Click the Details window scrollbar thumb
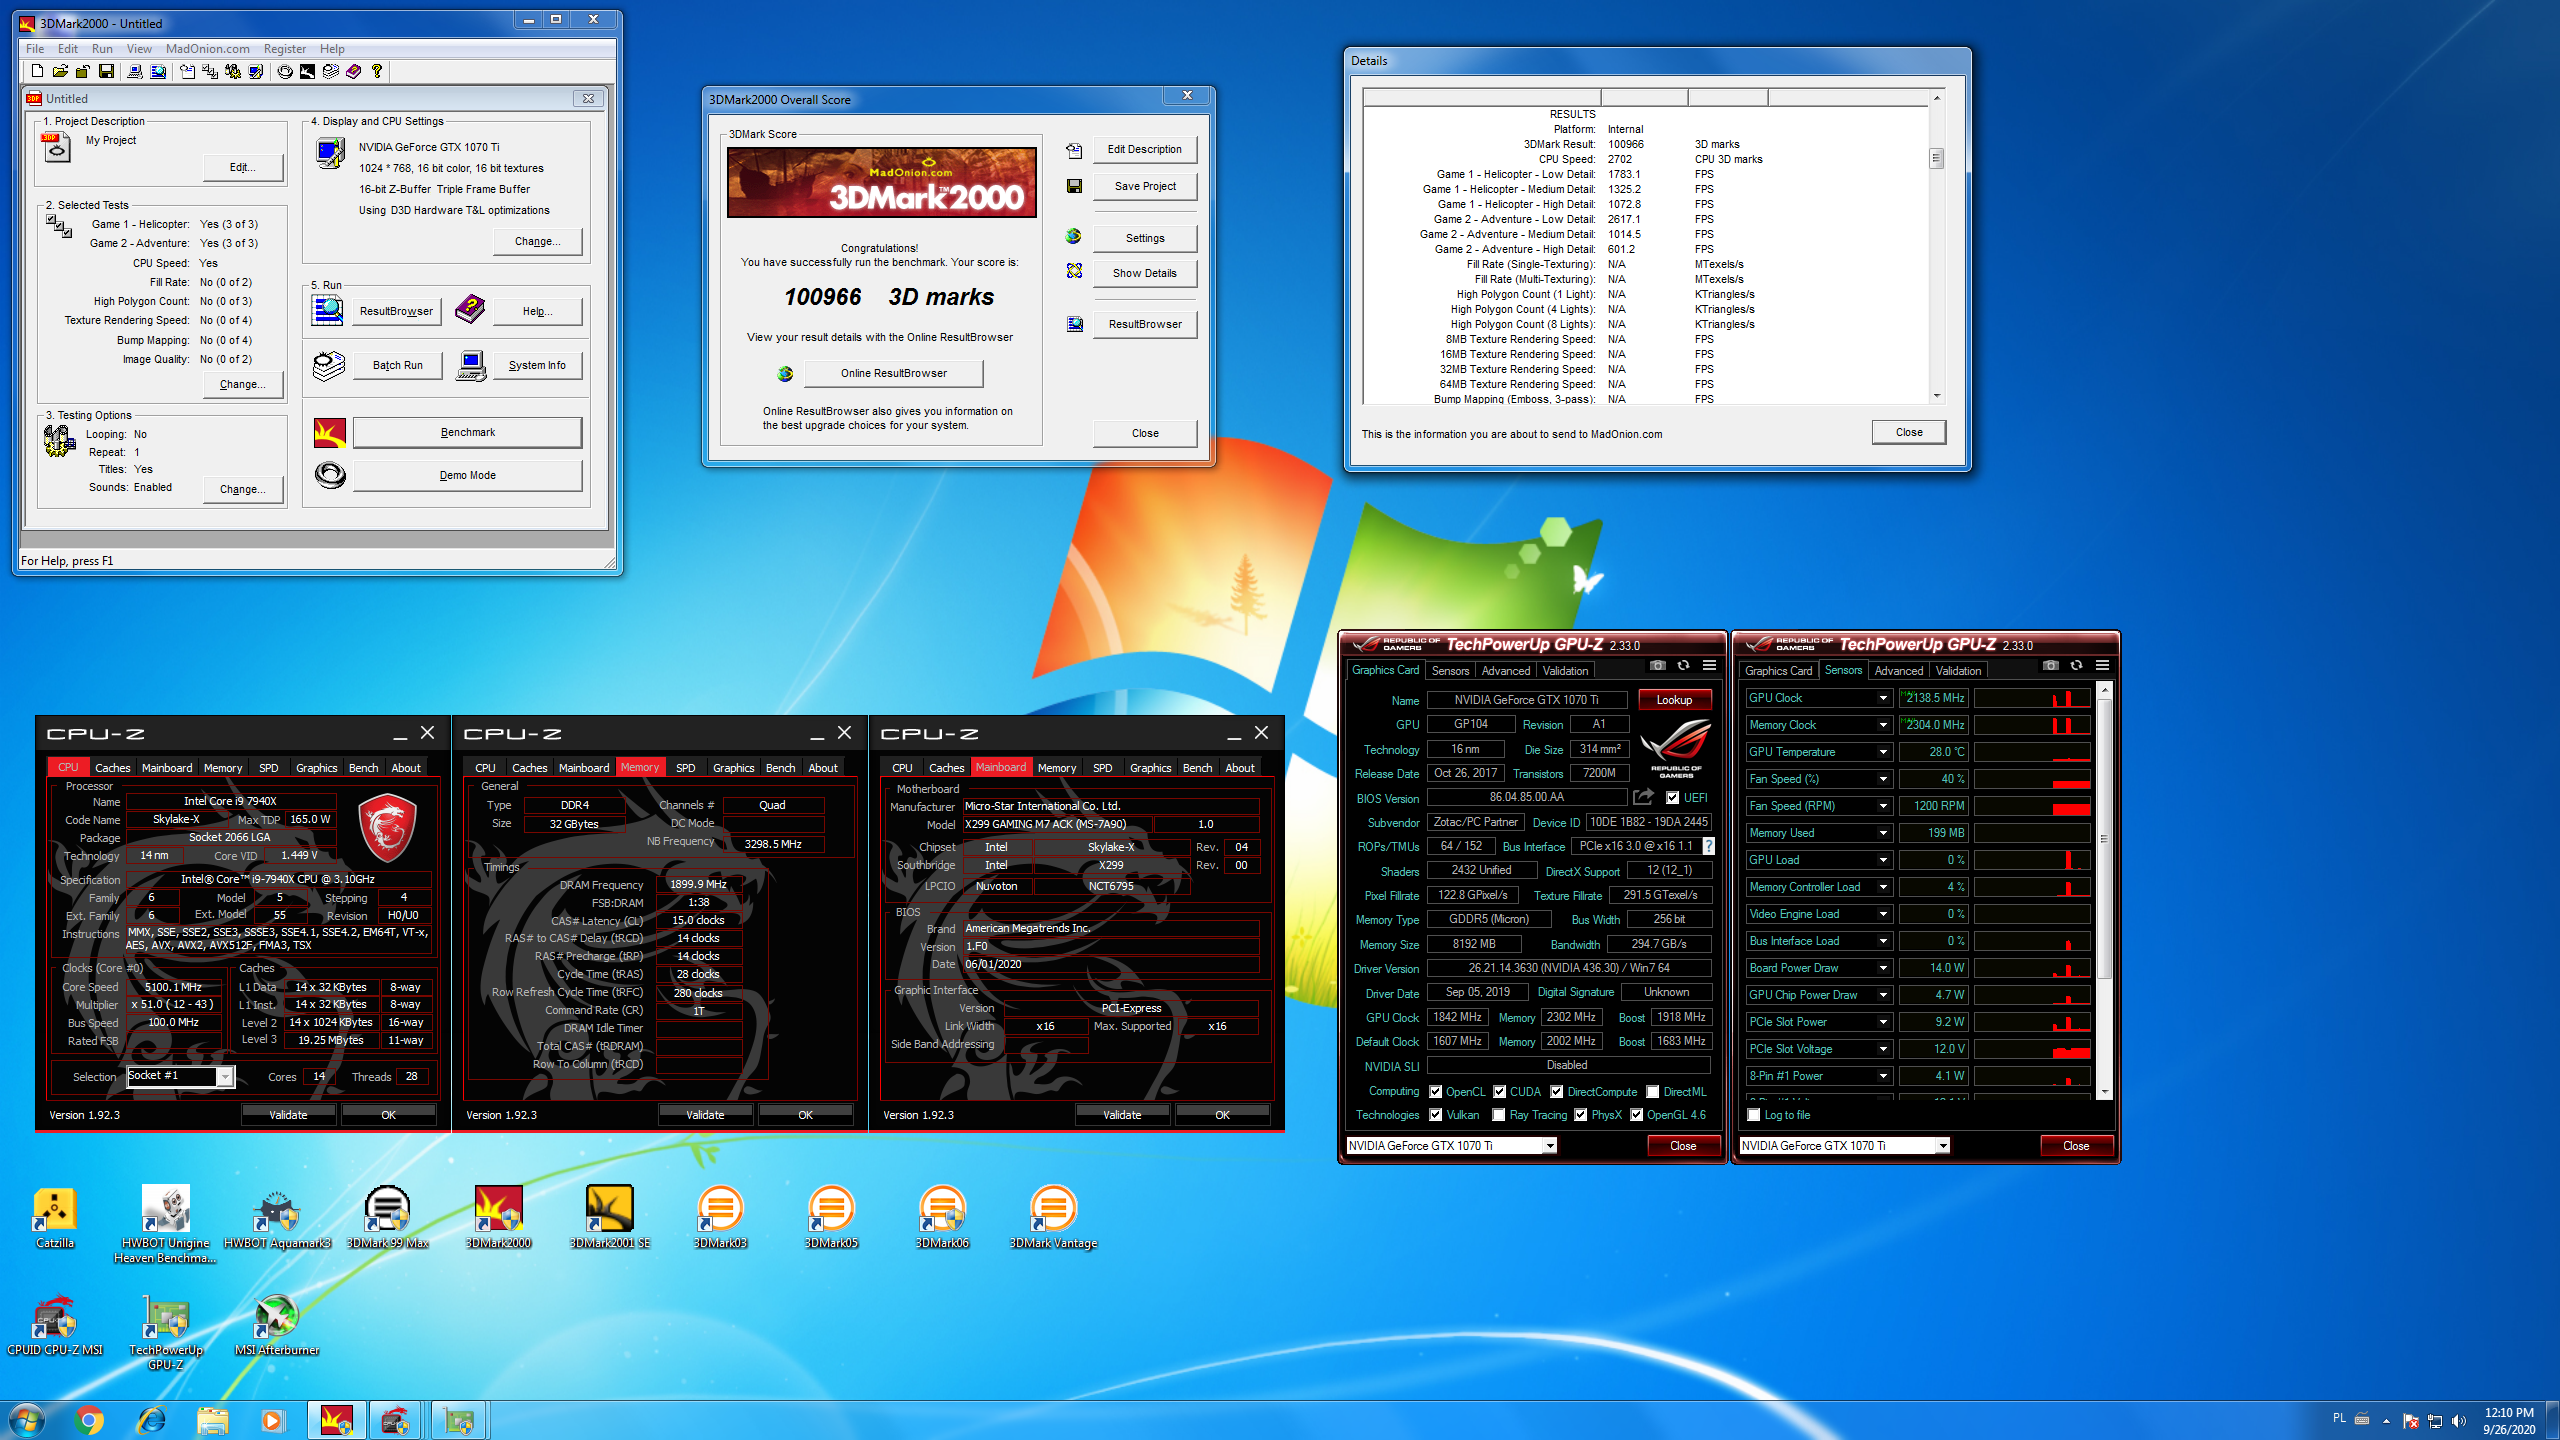The width and height of the screenshot is (2560, 1440). tap(1936, 158)
